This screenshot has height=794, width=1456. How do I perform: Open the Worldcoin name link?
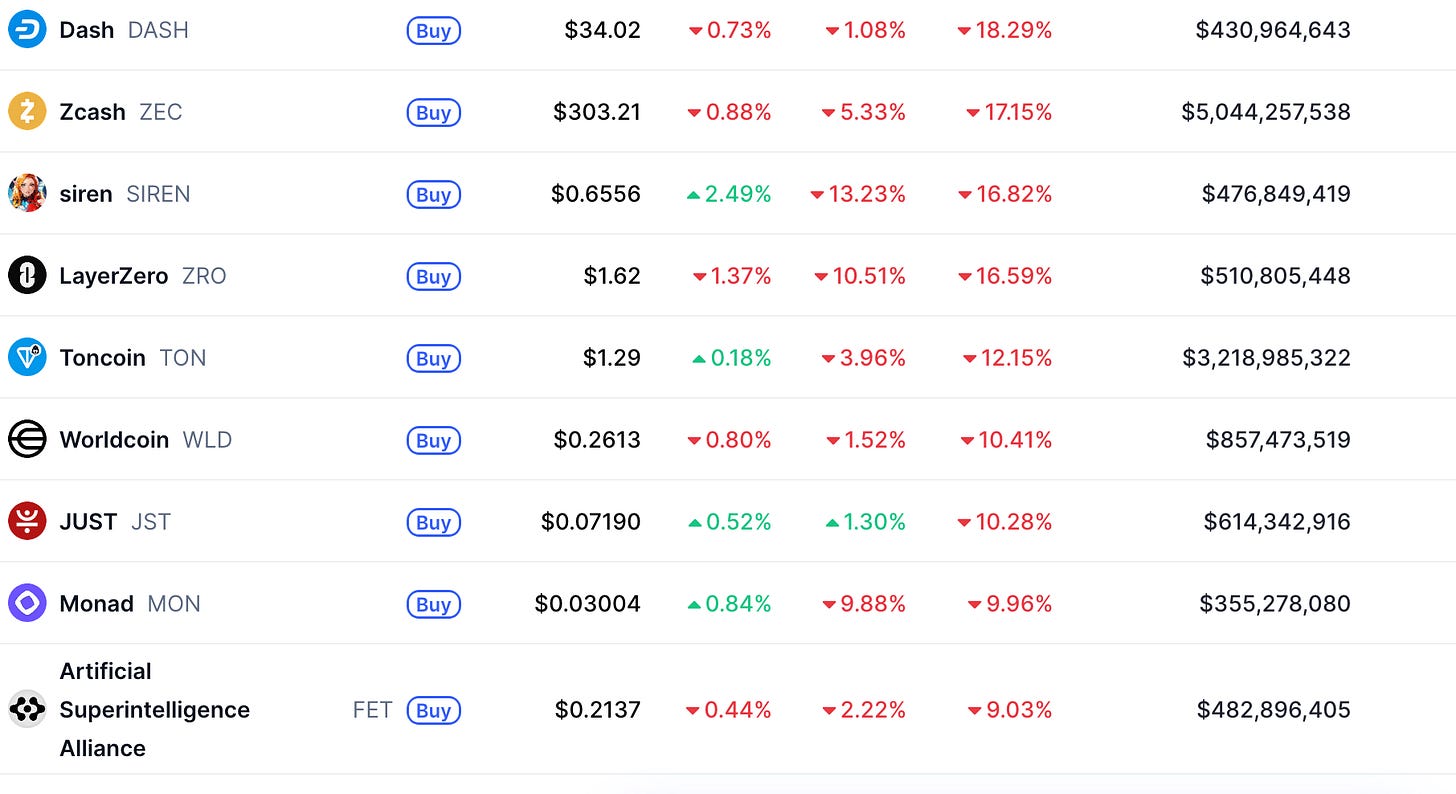pyautogui.click(x=114, y=439)
